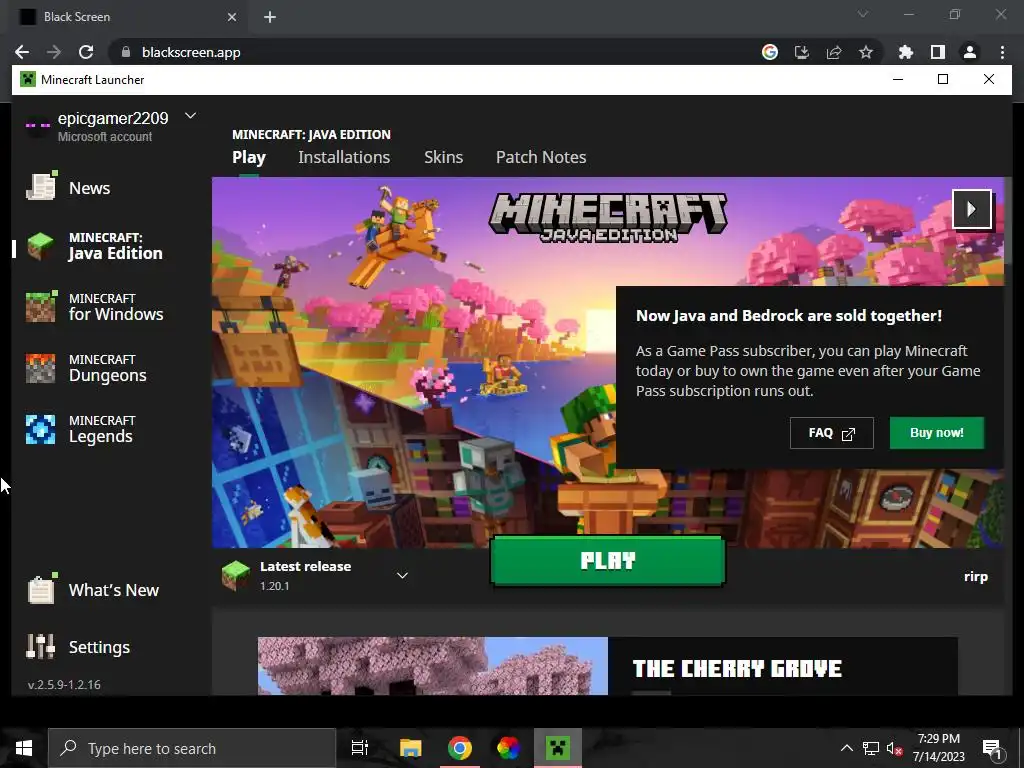
Task: Open the FAQ external link
Action: pos(831,433)
